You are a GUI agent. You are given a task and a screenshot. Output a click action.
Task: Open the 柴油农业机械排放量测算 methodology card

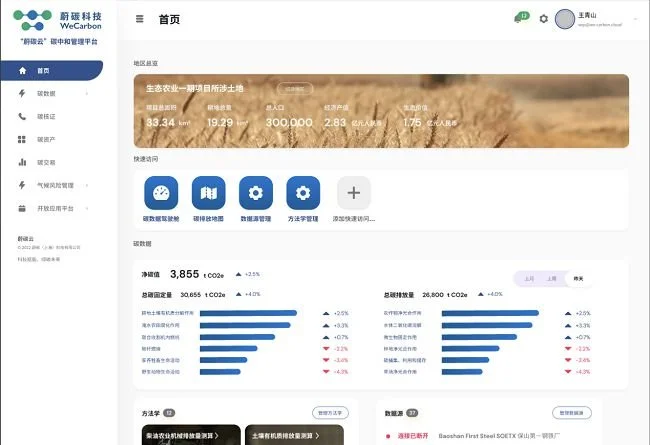click(x=187, y=436)
